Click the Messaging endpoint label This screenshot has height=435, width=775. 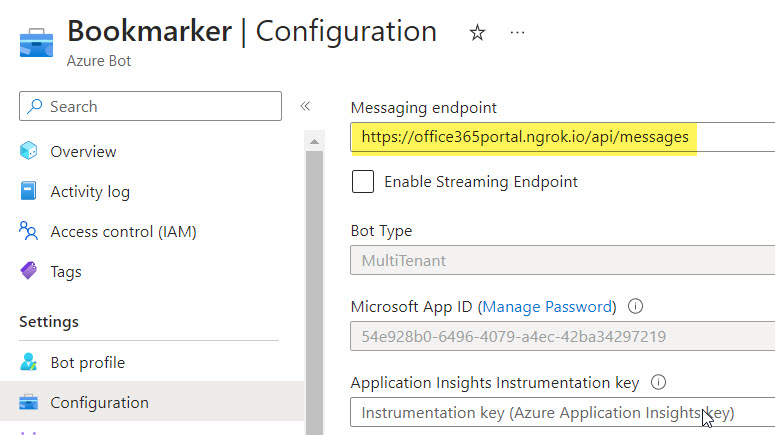click(x=424, y=107)
